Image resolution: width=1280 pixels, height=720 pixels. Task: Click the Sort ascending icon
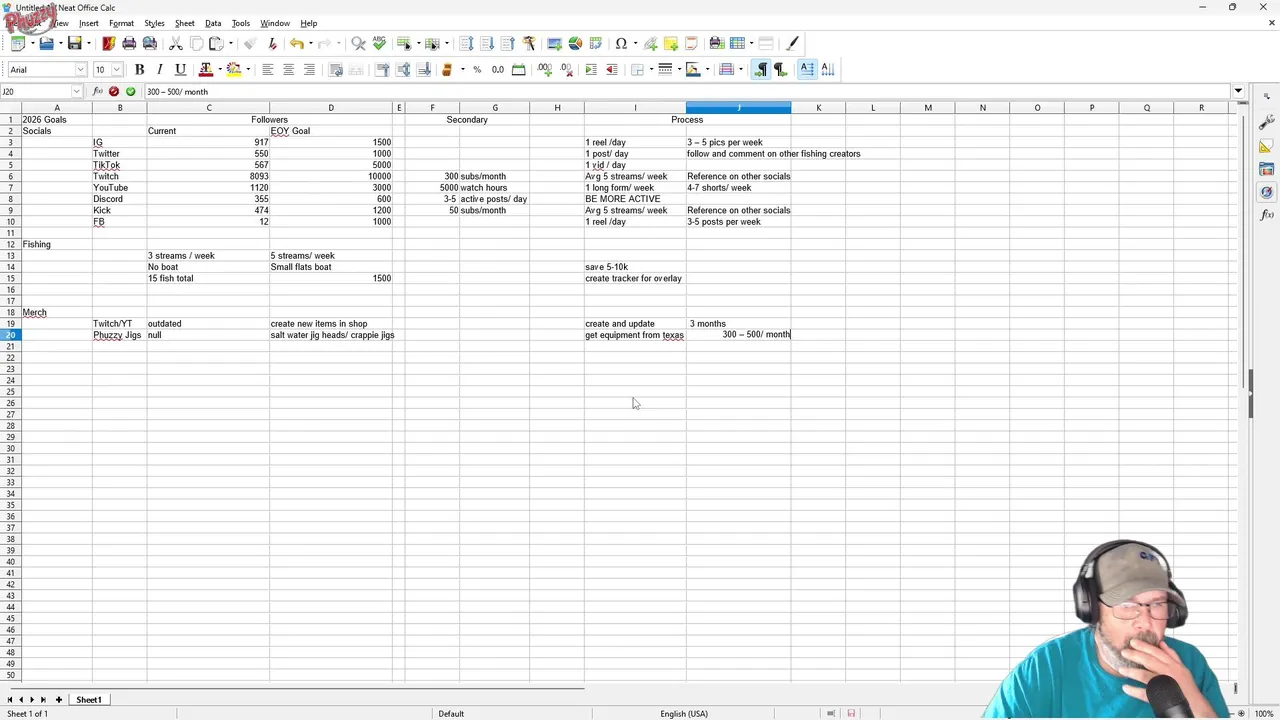487,43
